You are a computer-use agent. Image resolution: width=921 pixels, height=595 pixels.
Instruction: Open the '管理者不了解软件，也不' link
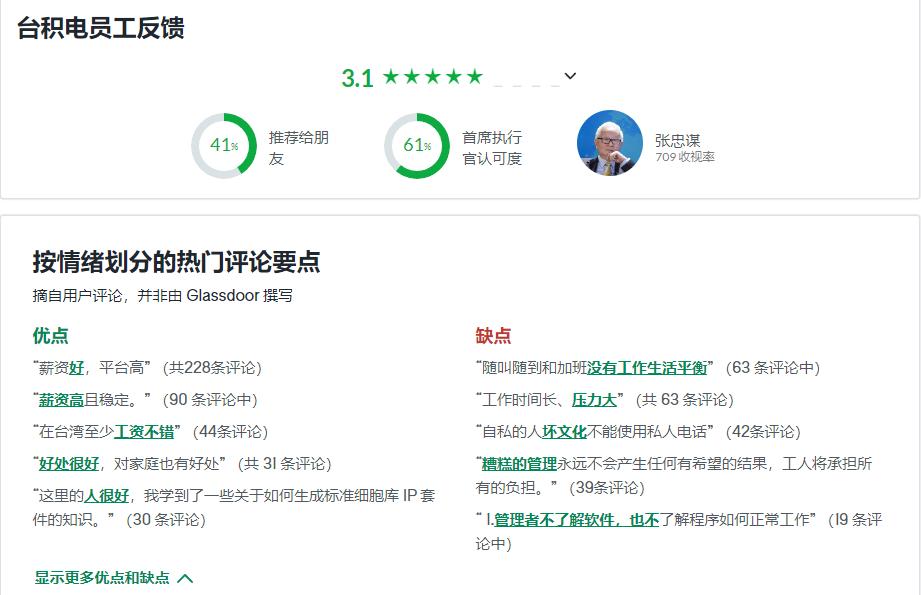[576, 520]
